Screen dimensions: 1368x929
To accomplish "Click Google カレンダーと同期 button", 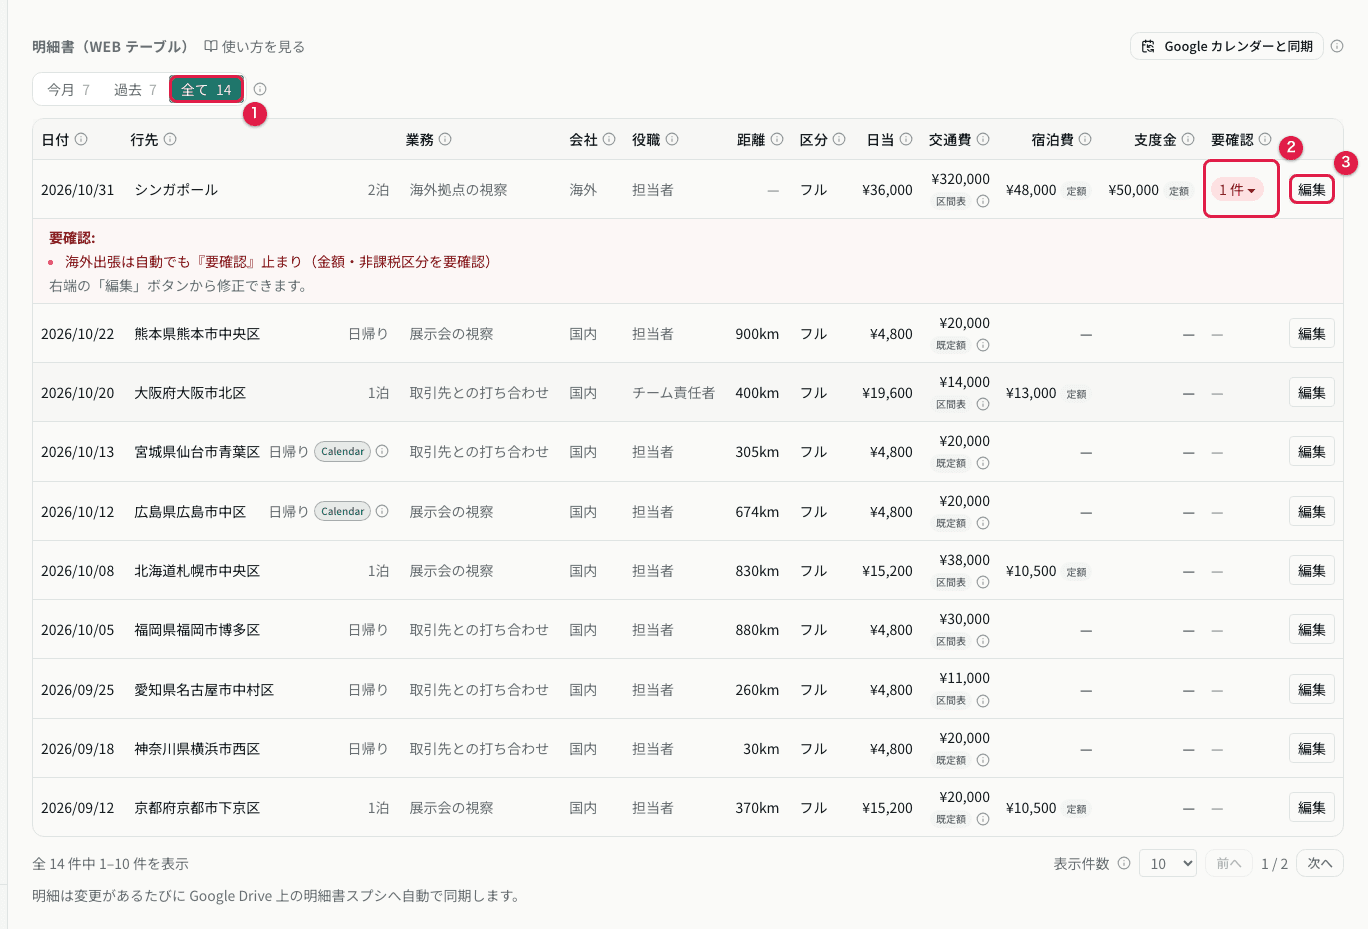I will point(1227,46).
